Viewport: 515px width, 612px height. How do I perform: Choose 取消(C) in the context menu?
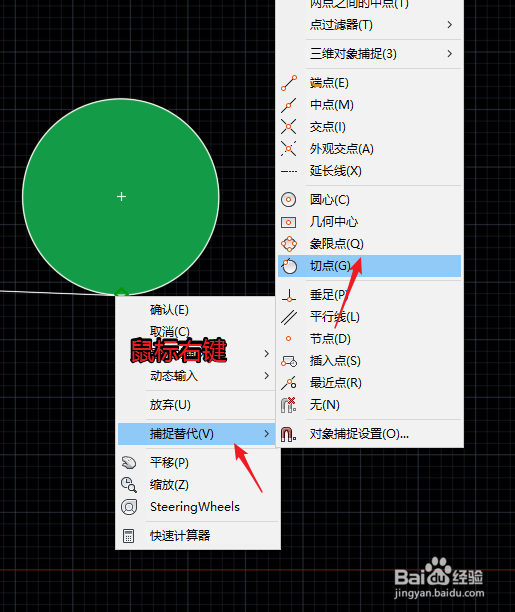(196, 332)
